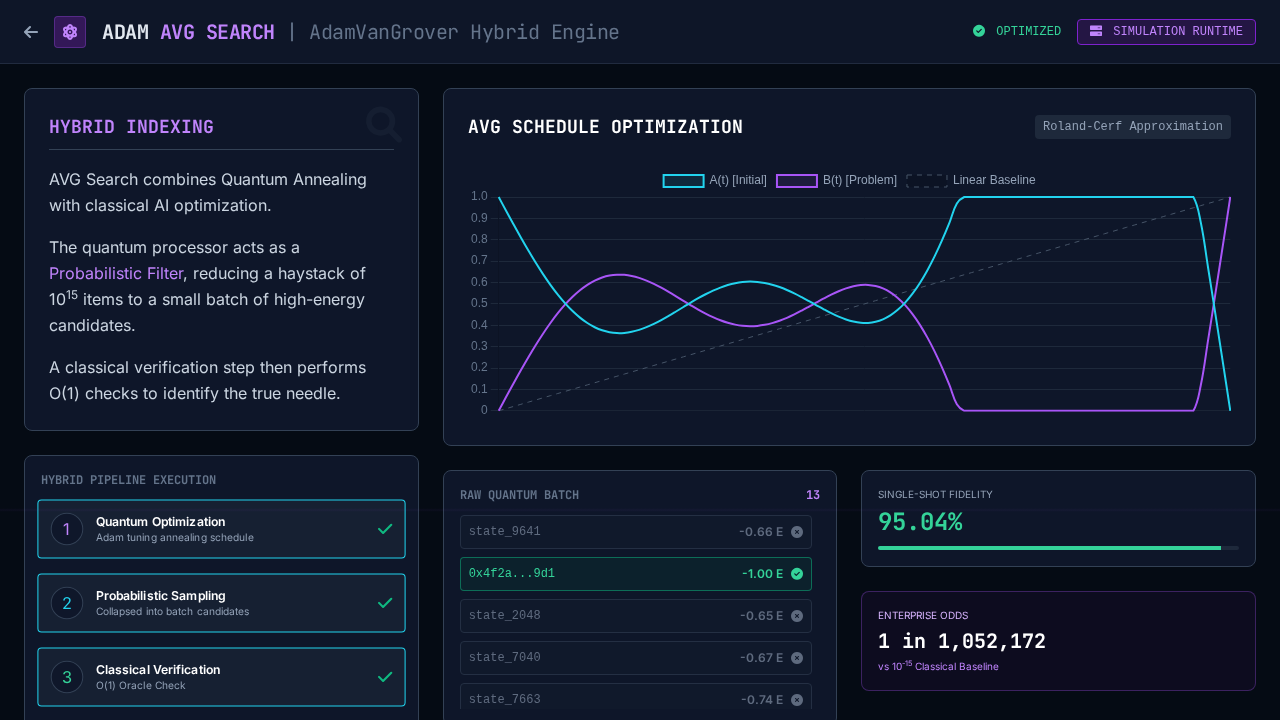Click the Simulation Runtime button
This screenshot has height=720, width=1280.
tap(1166, 32)
